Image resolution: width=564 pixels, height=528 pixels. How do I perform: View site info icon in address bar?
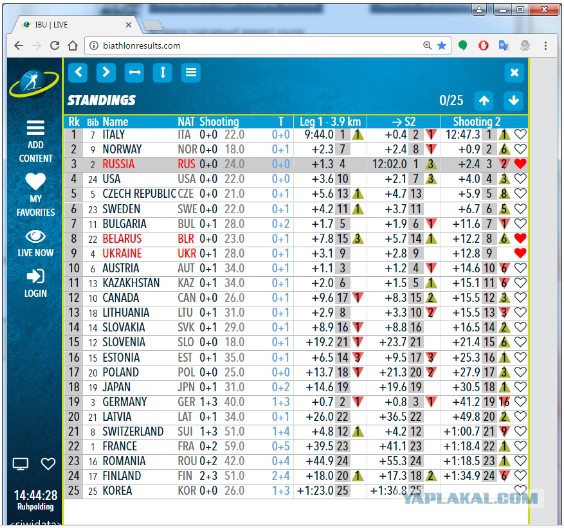pos(94,46)
